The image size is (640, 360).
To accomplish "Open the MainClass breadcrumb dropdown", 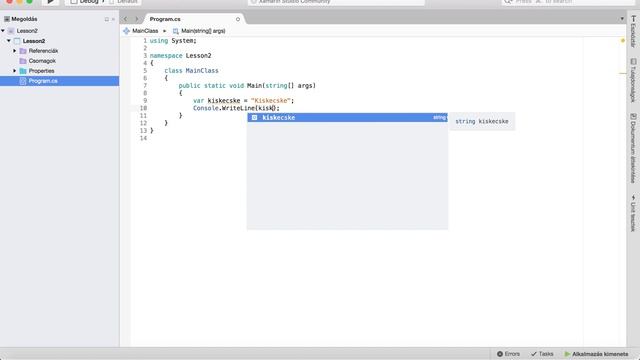I will tap(145, 31).
